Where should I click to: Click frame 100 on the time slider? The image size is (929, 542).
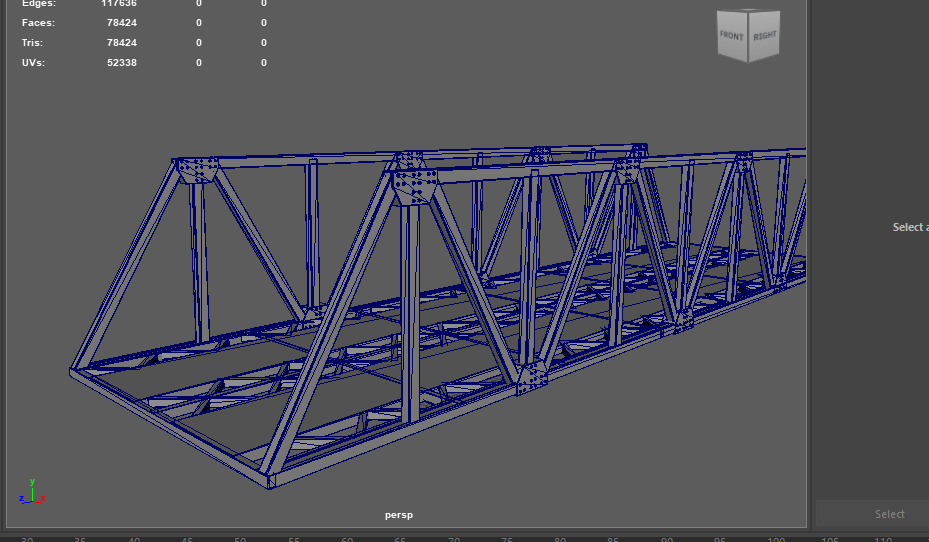pos(776,539)
